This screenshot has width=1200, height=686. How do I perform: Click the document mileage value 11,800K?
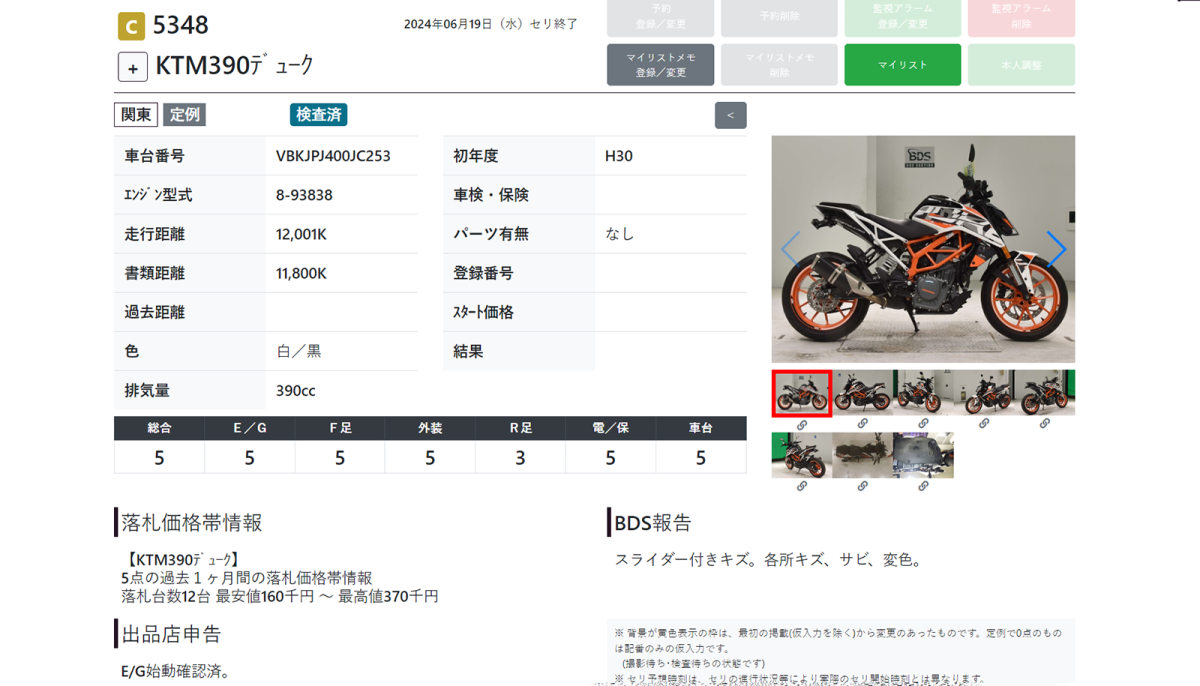click(301, 273)
